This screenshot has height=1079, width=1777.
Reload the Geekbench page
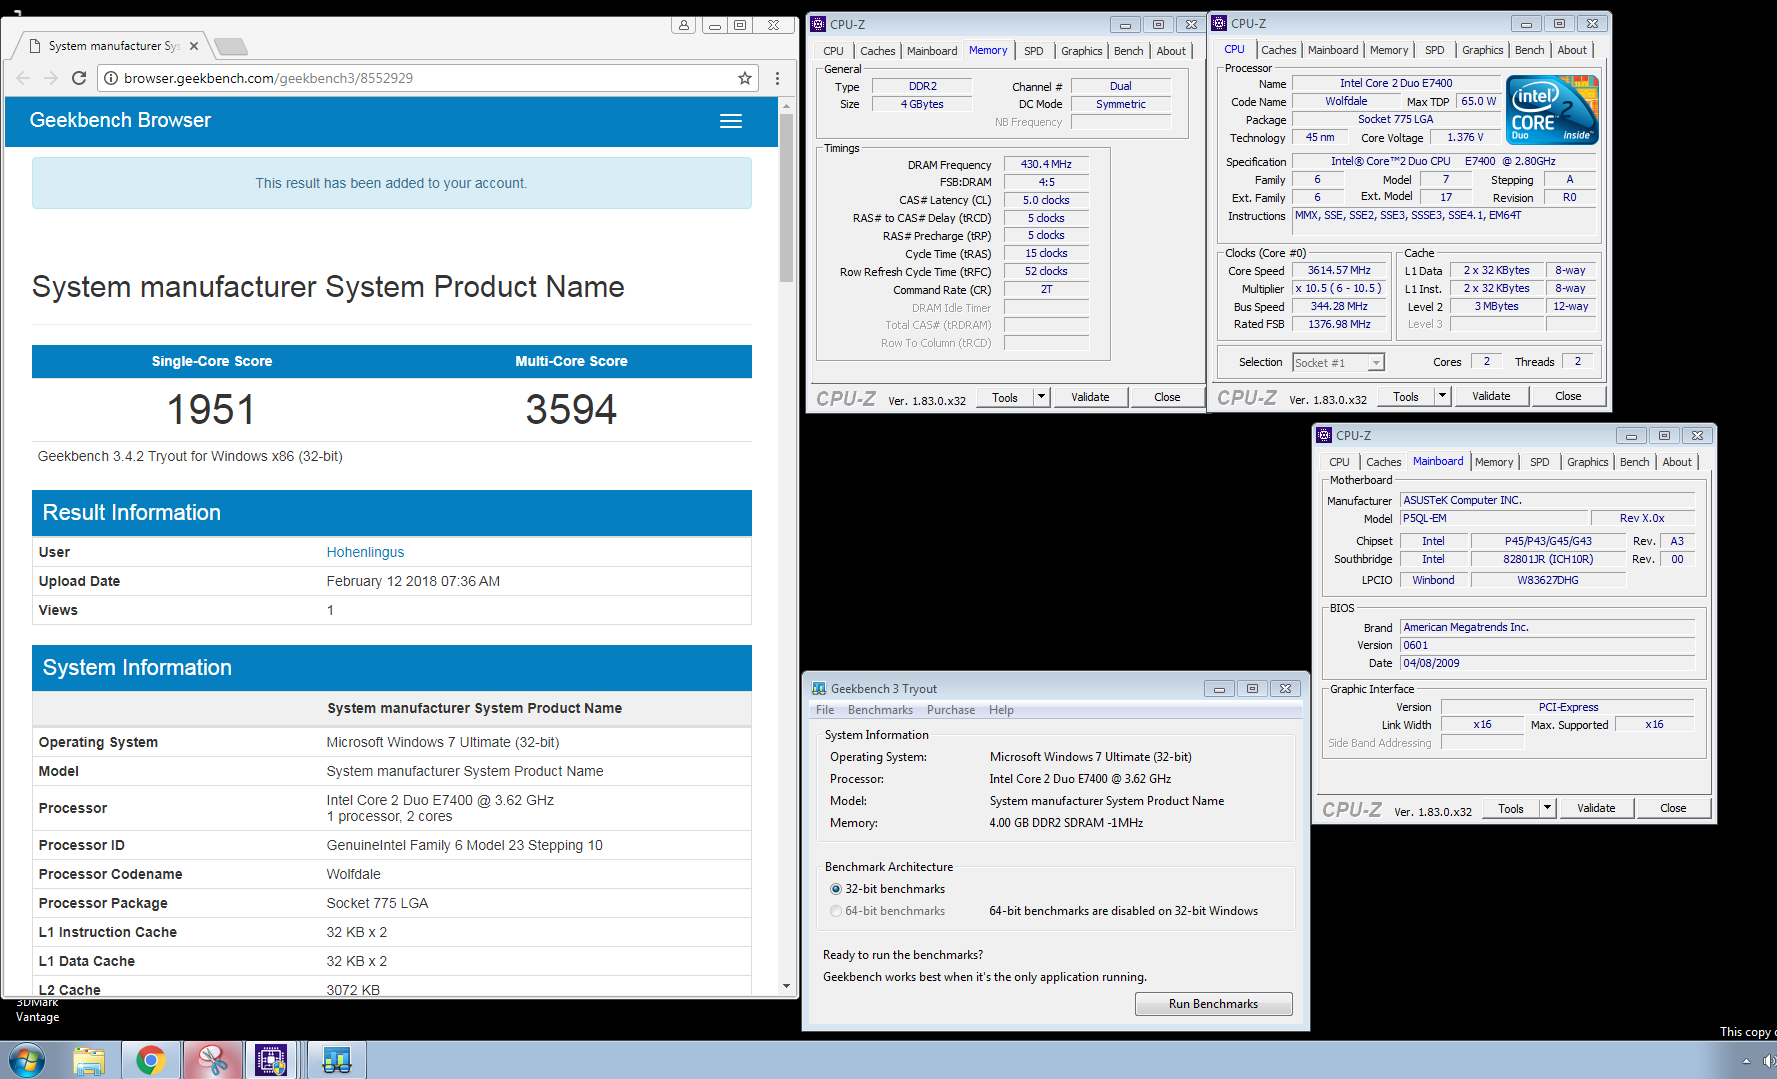79,78
